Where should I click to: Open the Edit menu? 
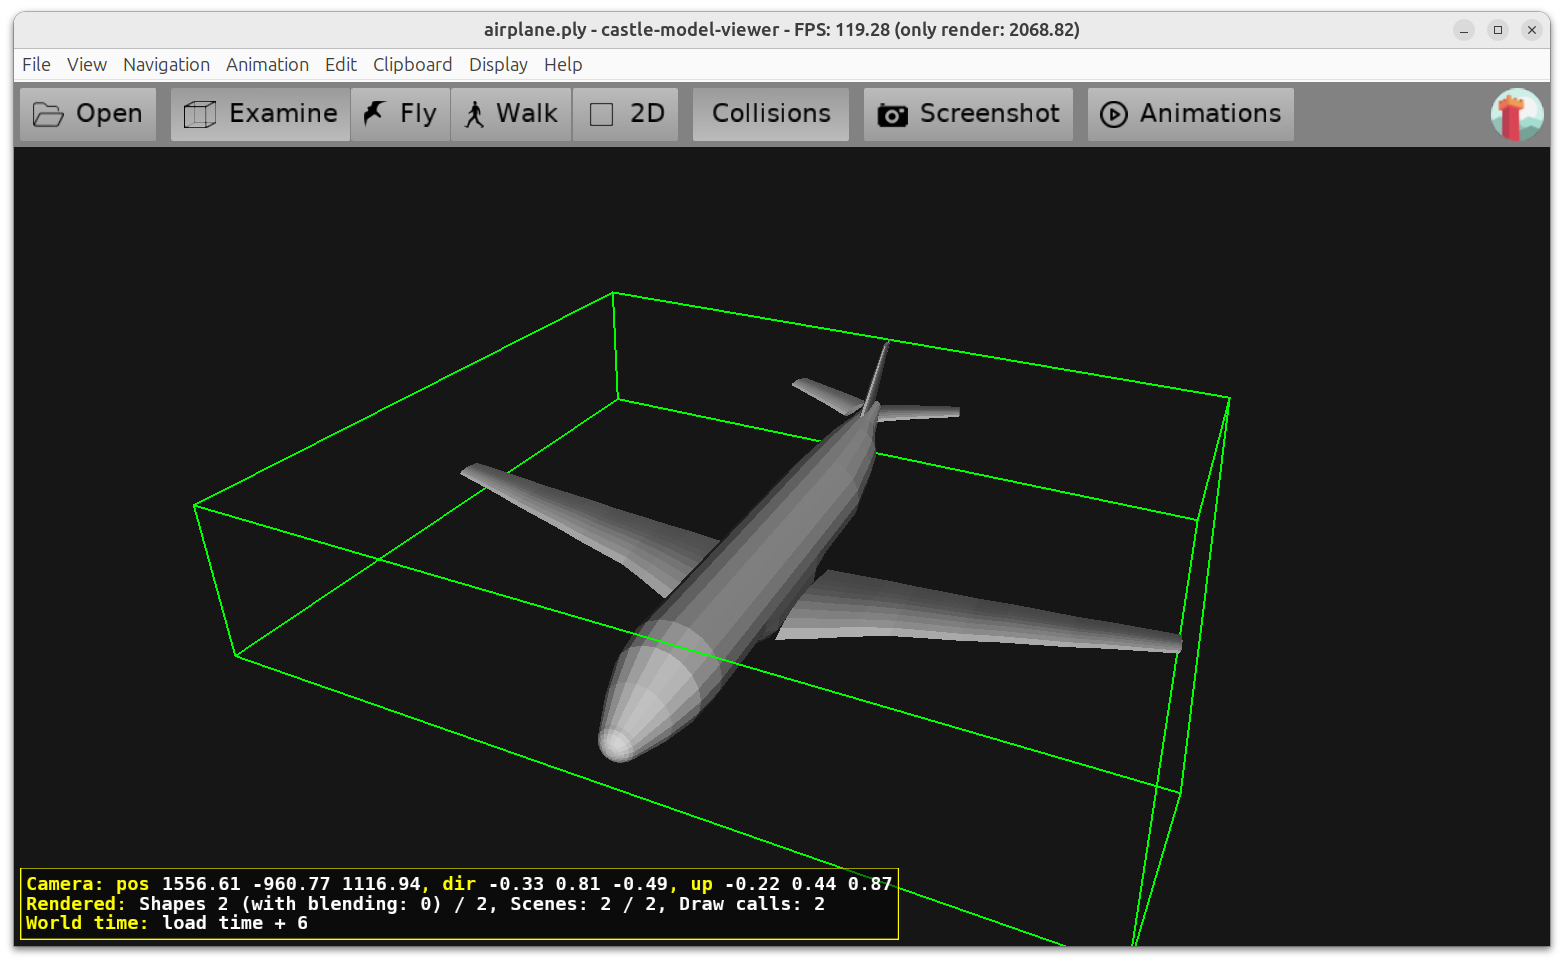(340, 65)
